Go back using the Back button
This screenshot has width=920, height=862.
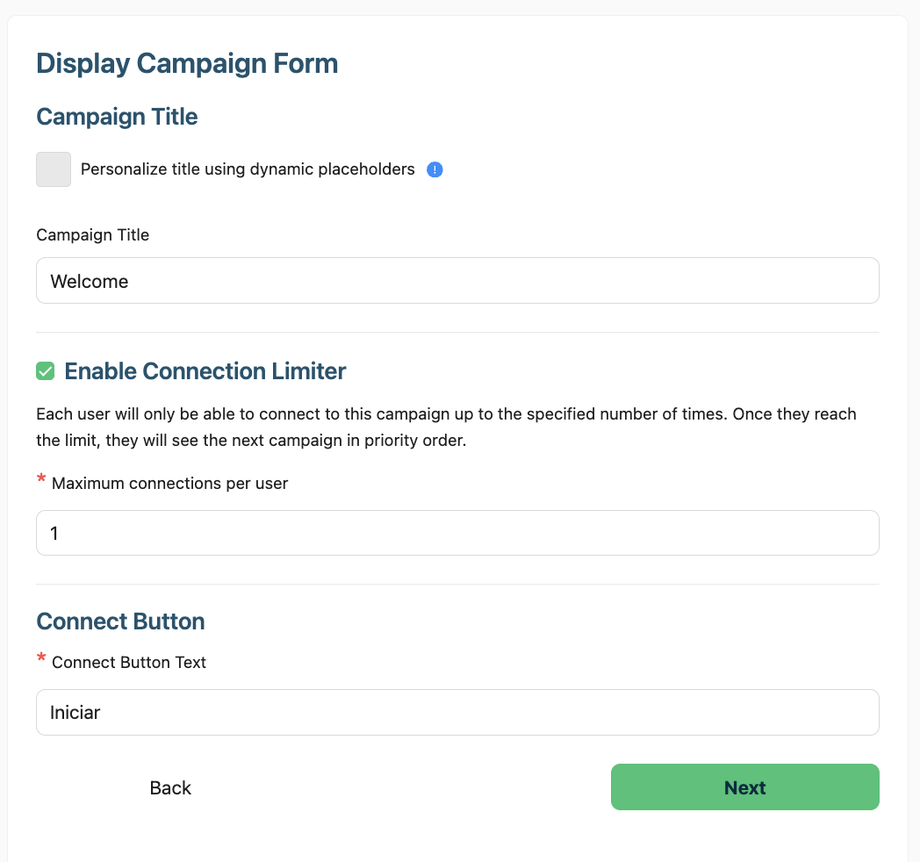point(170,788)
